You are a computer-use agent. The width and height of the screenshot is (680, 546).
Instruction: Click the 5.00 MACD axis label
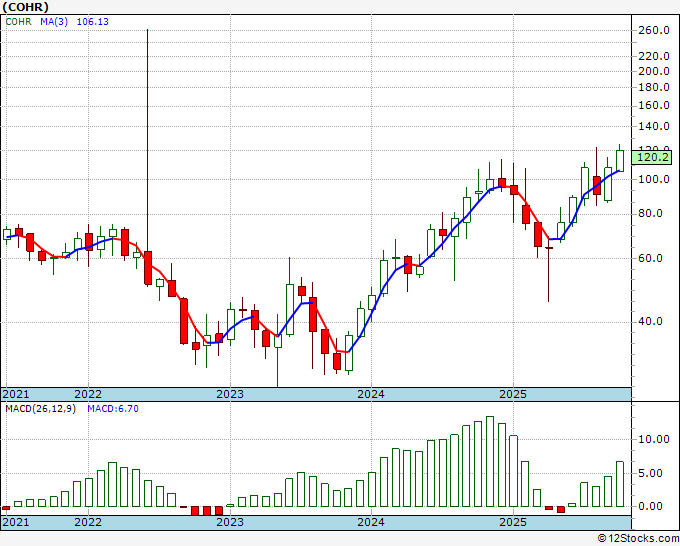(651, 473)
